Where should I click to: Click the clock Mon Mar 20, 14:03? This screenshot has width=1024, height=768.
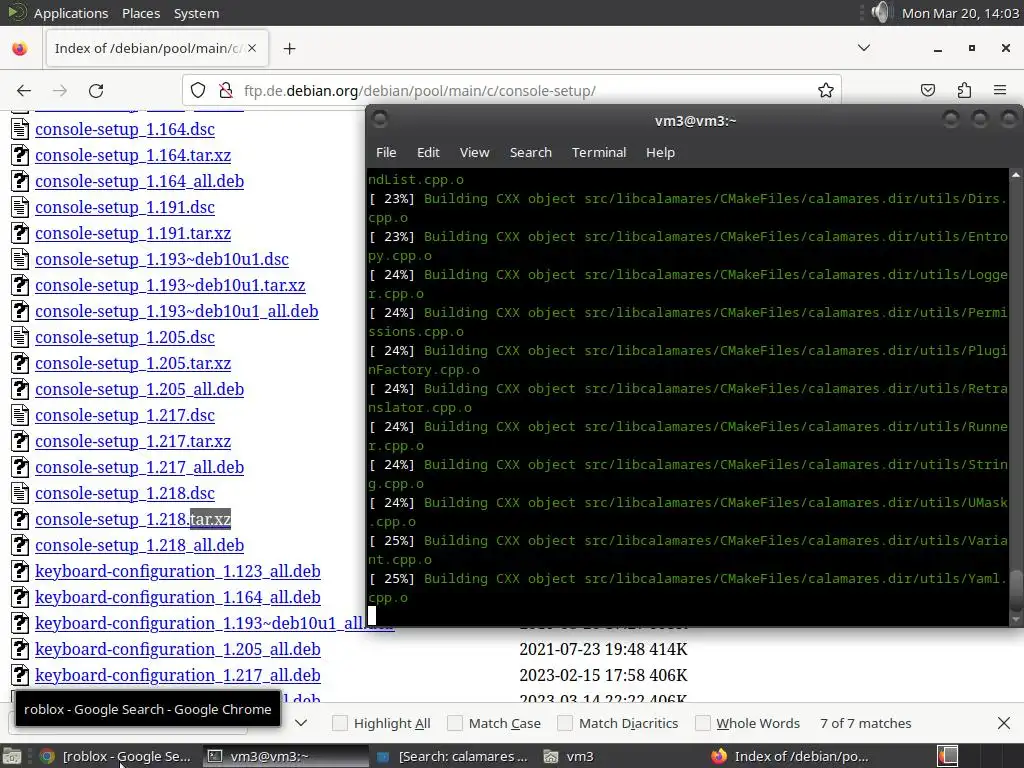(960, 13)
